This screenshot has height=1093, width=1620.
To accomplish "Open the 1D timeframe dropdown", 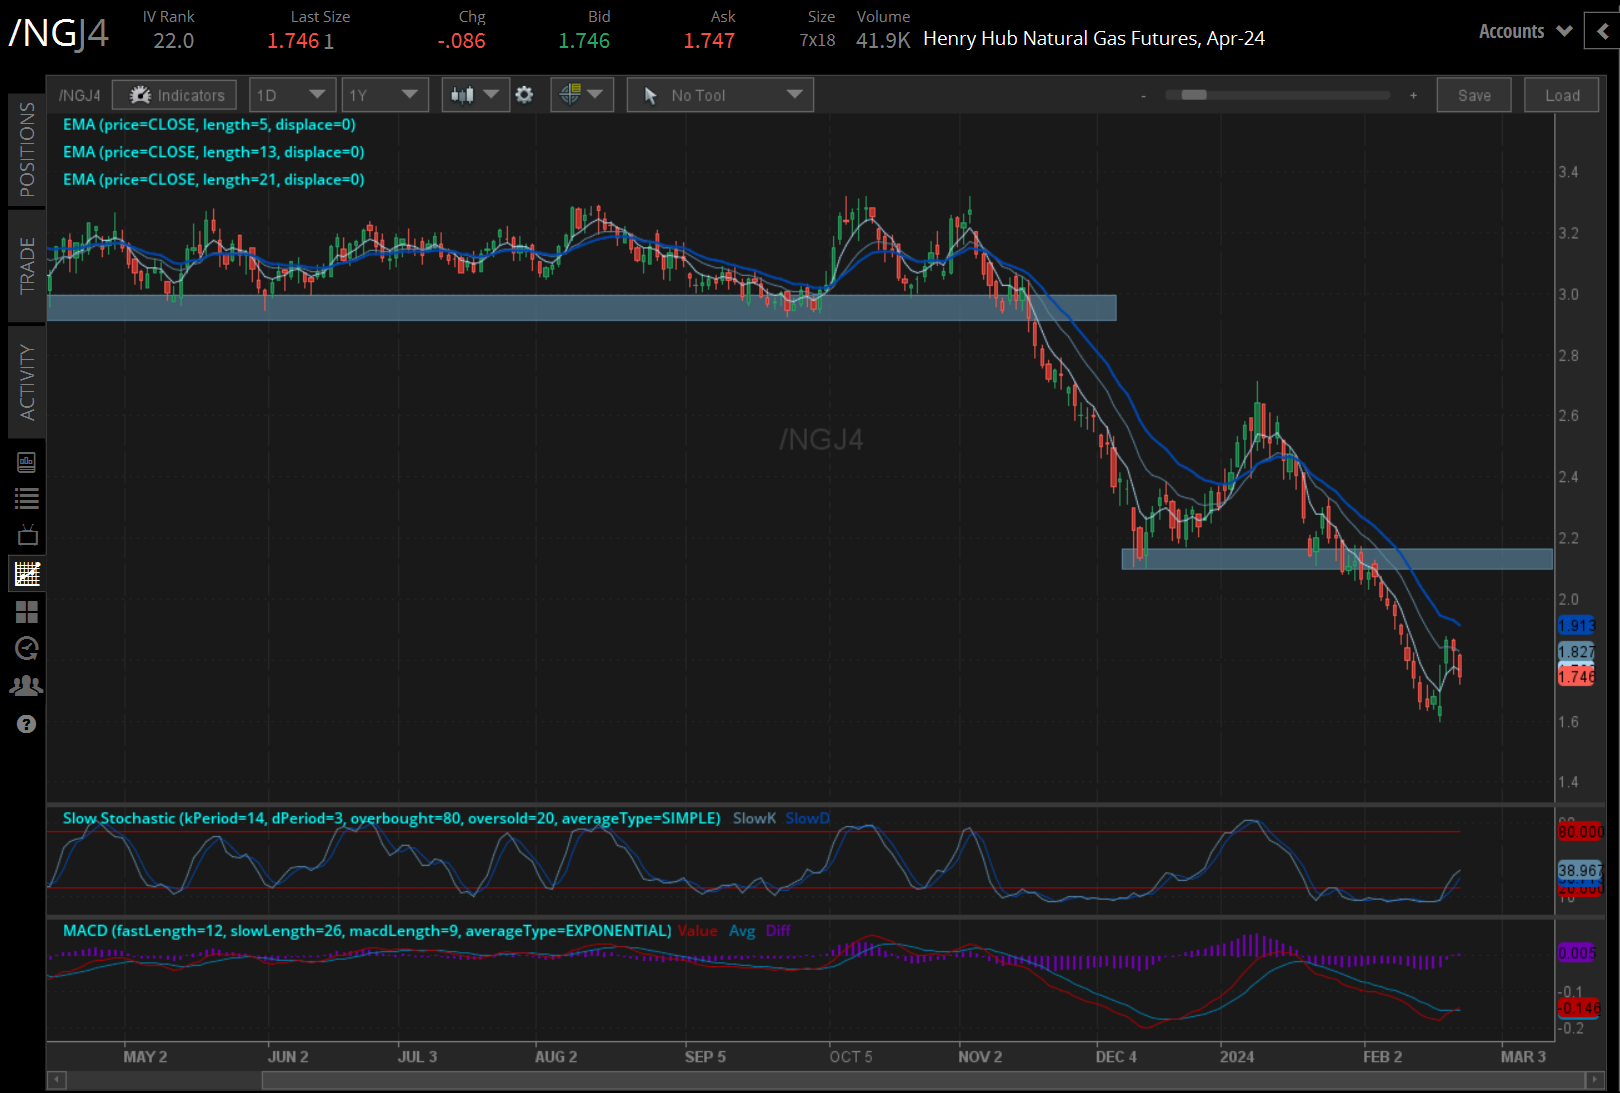I will [x=292, y=94].
